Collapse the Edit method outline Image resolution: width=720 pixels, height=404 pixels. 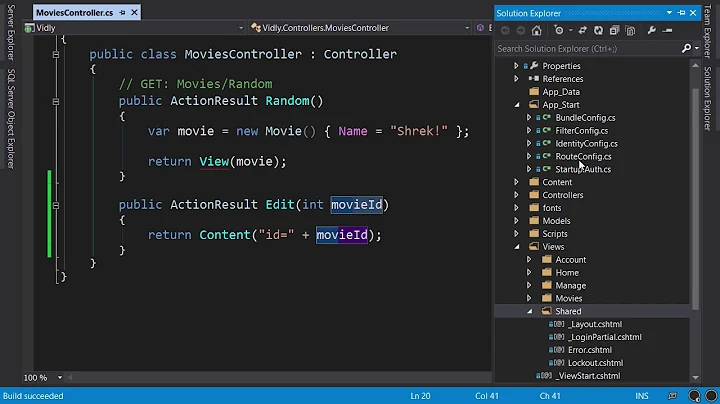(x=56, y=205)
